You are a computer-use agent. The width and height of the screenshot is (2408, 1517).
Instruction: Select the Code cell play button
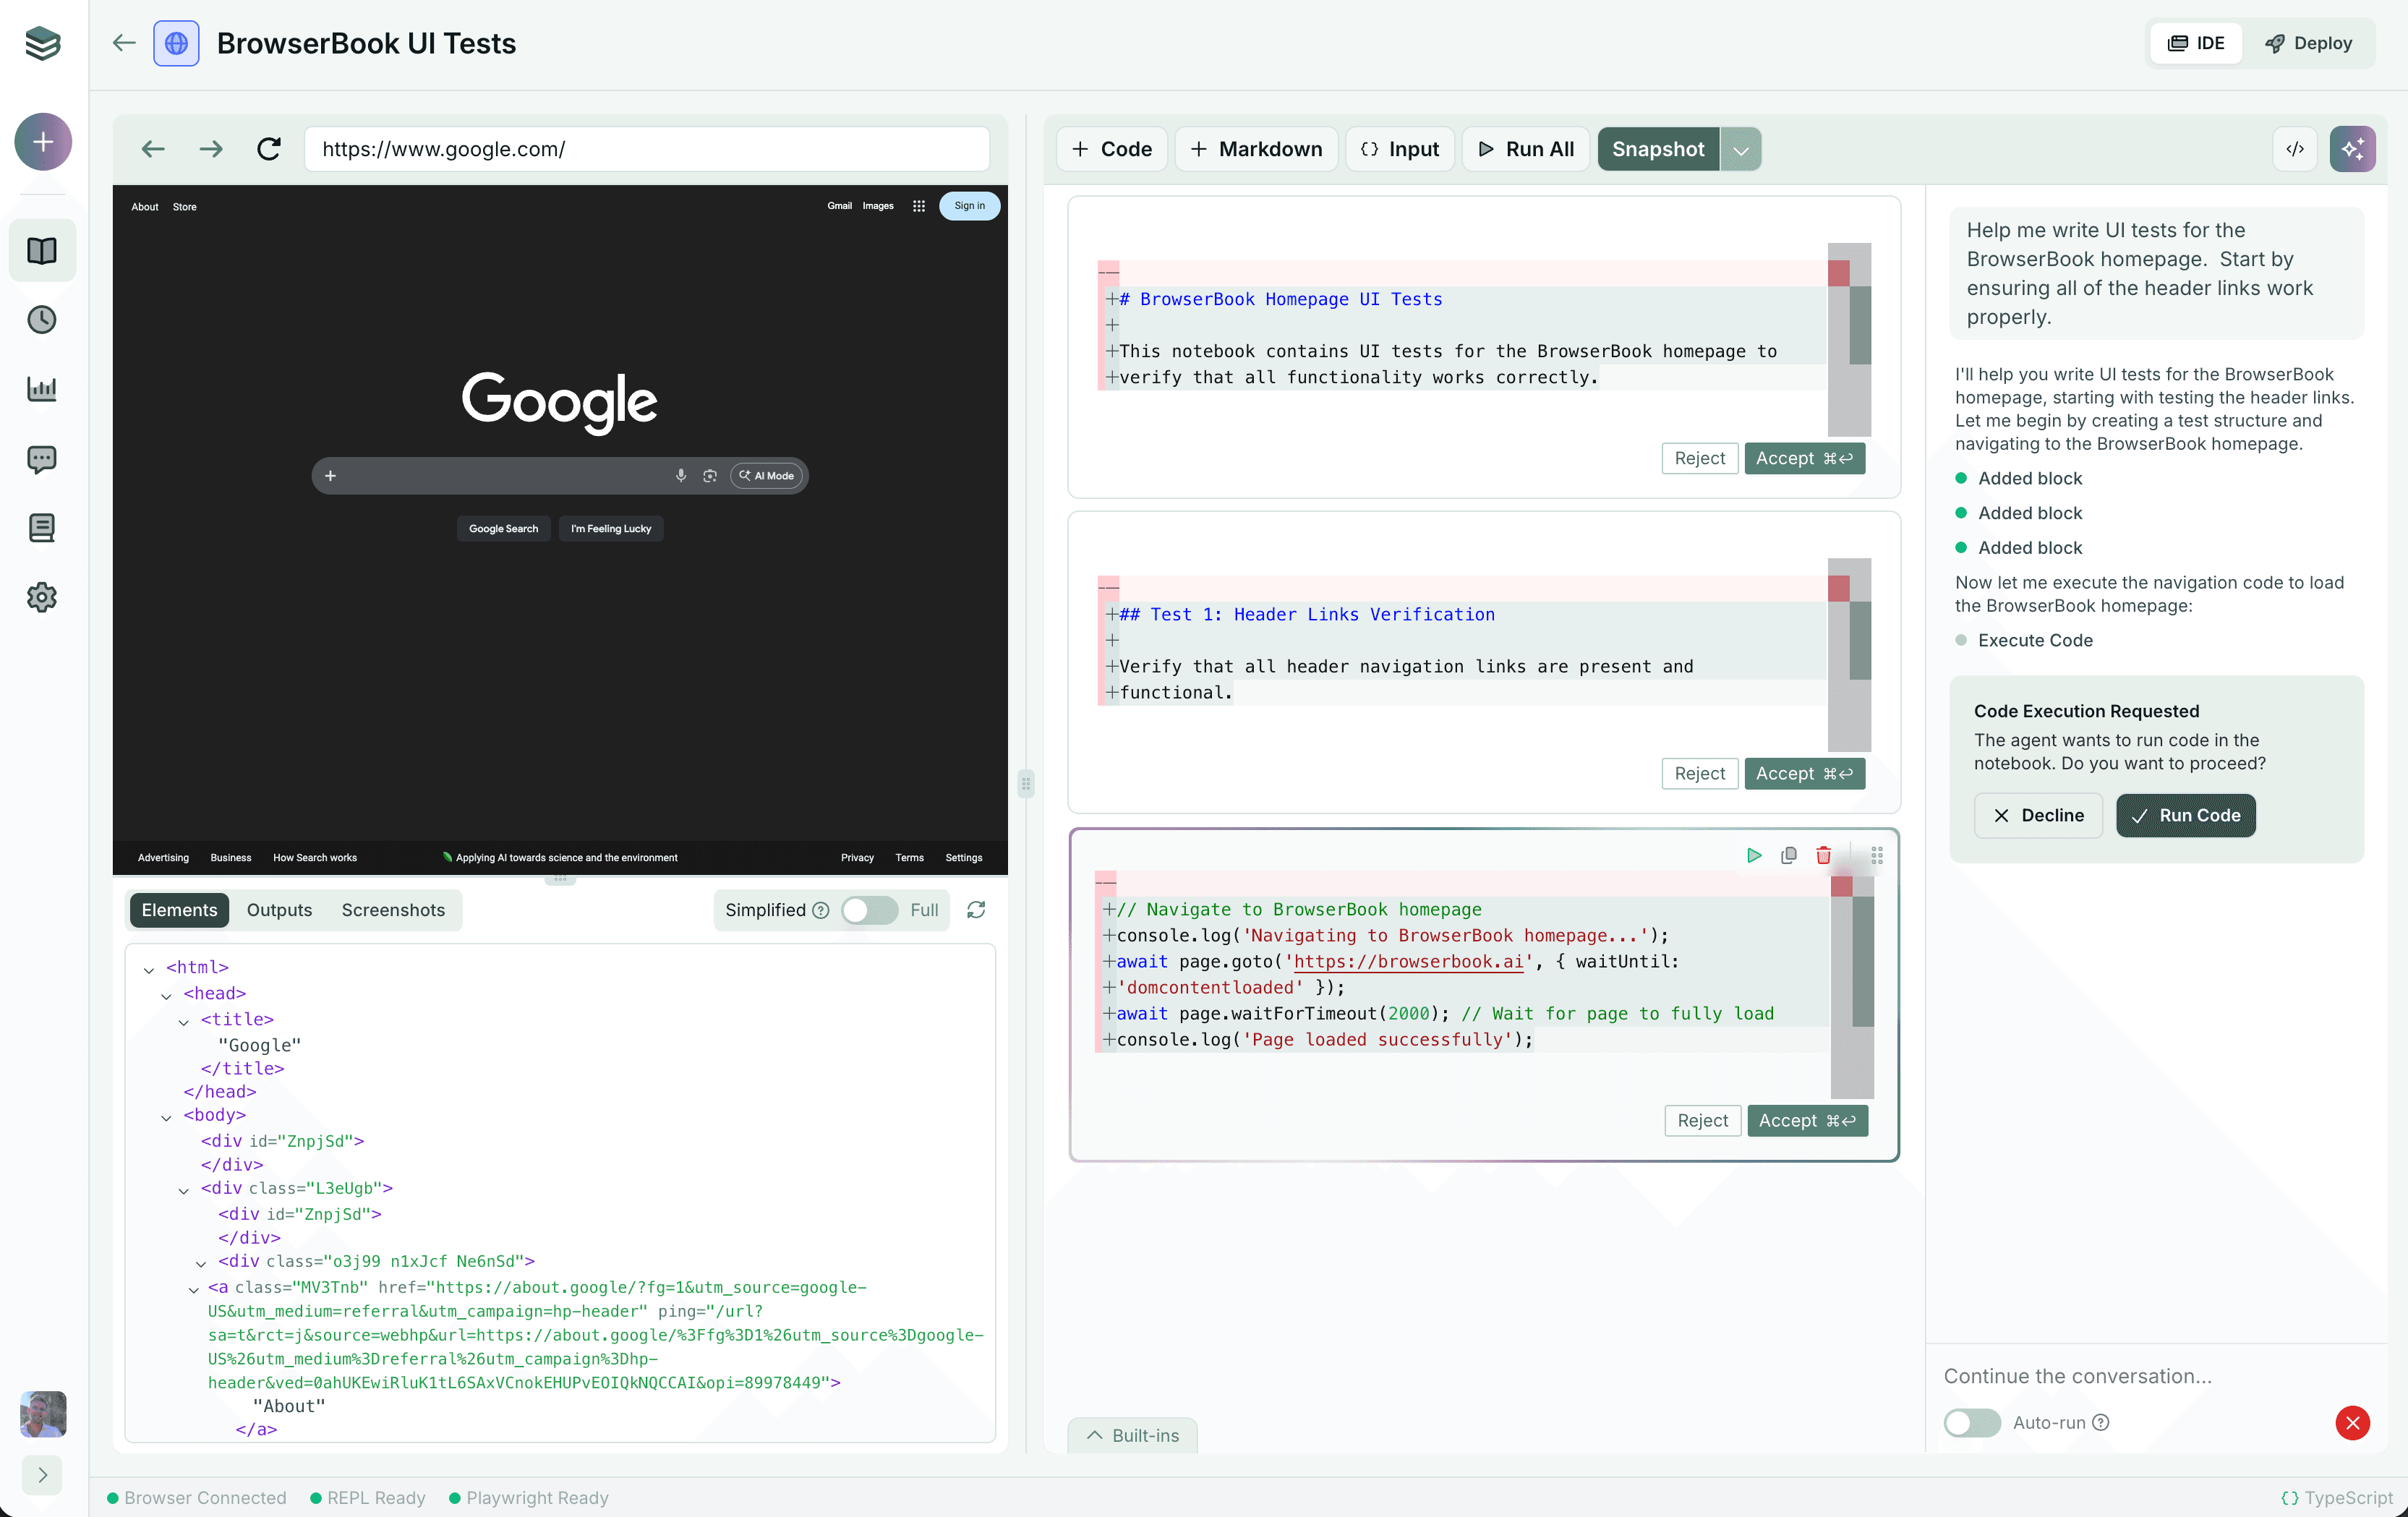coord(1754,856)
